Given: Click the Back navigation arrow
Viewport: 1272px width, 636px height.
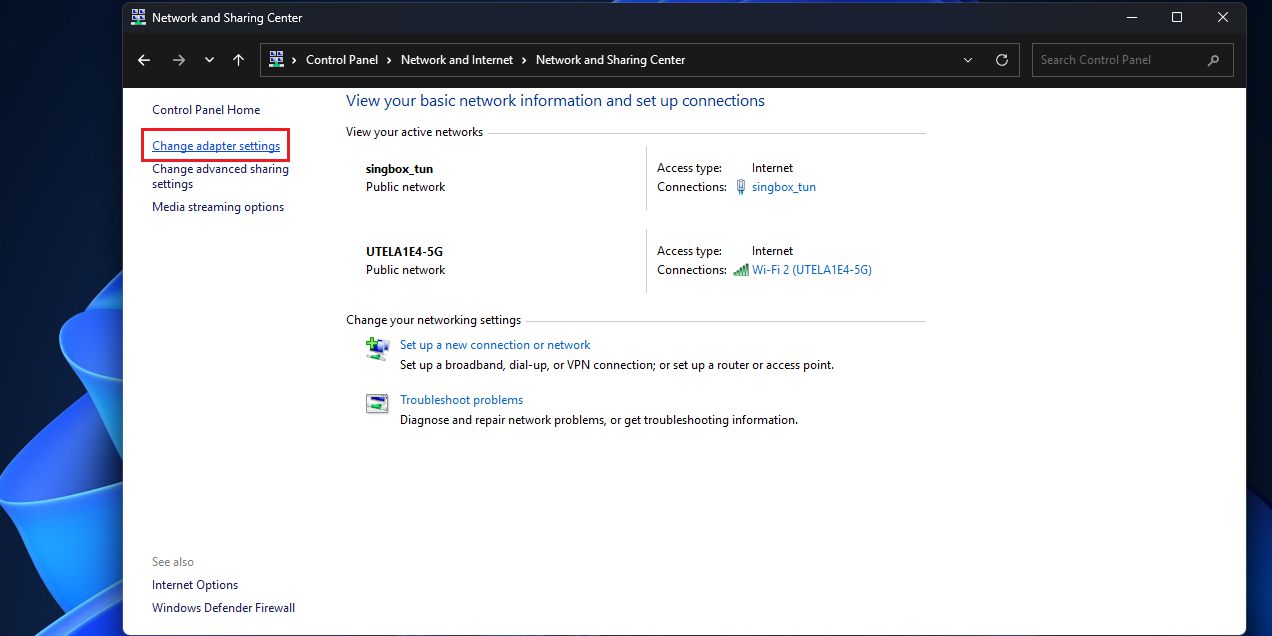Looking at the screenshot, I should [143, 60].
